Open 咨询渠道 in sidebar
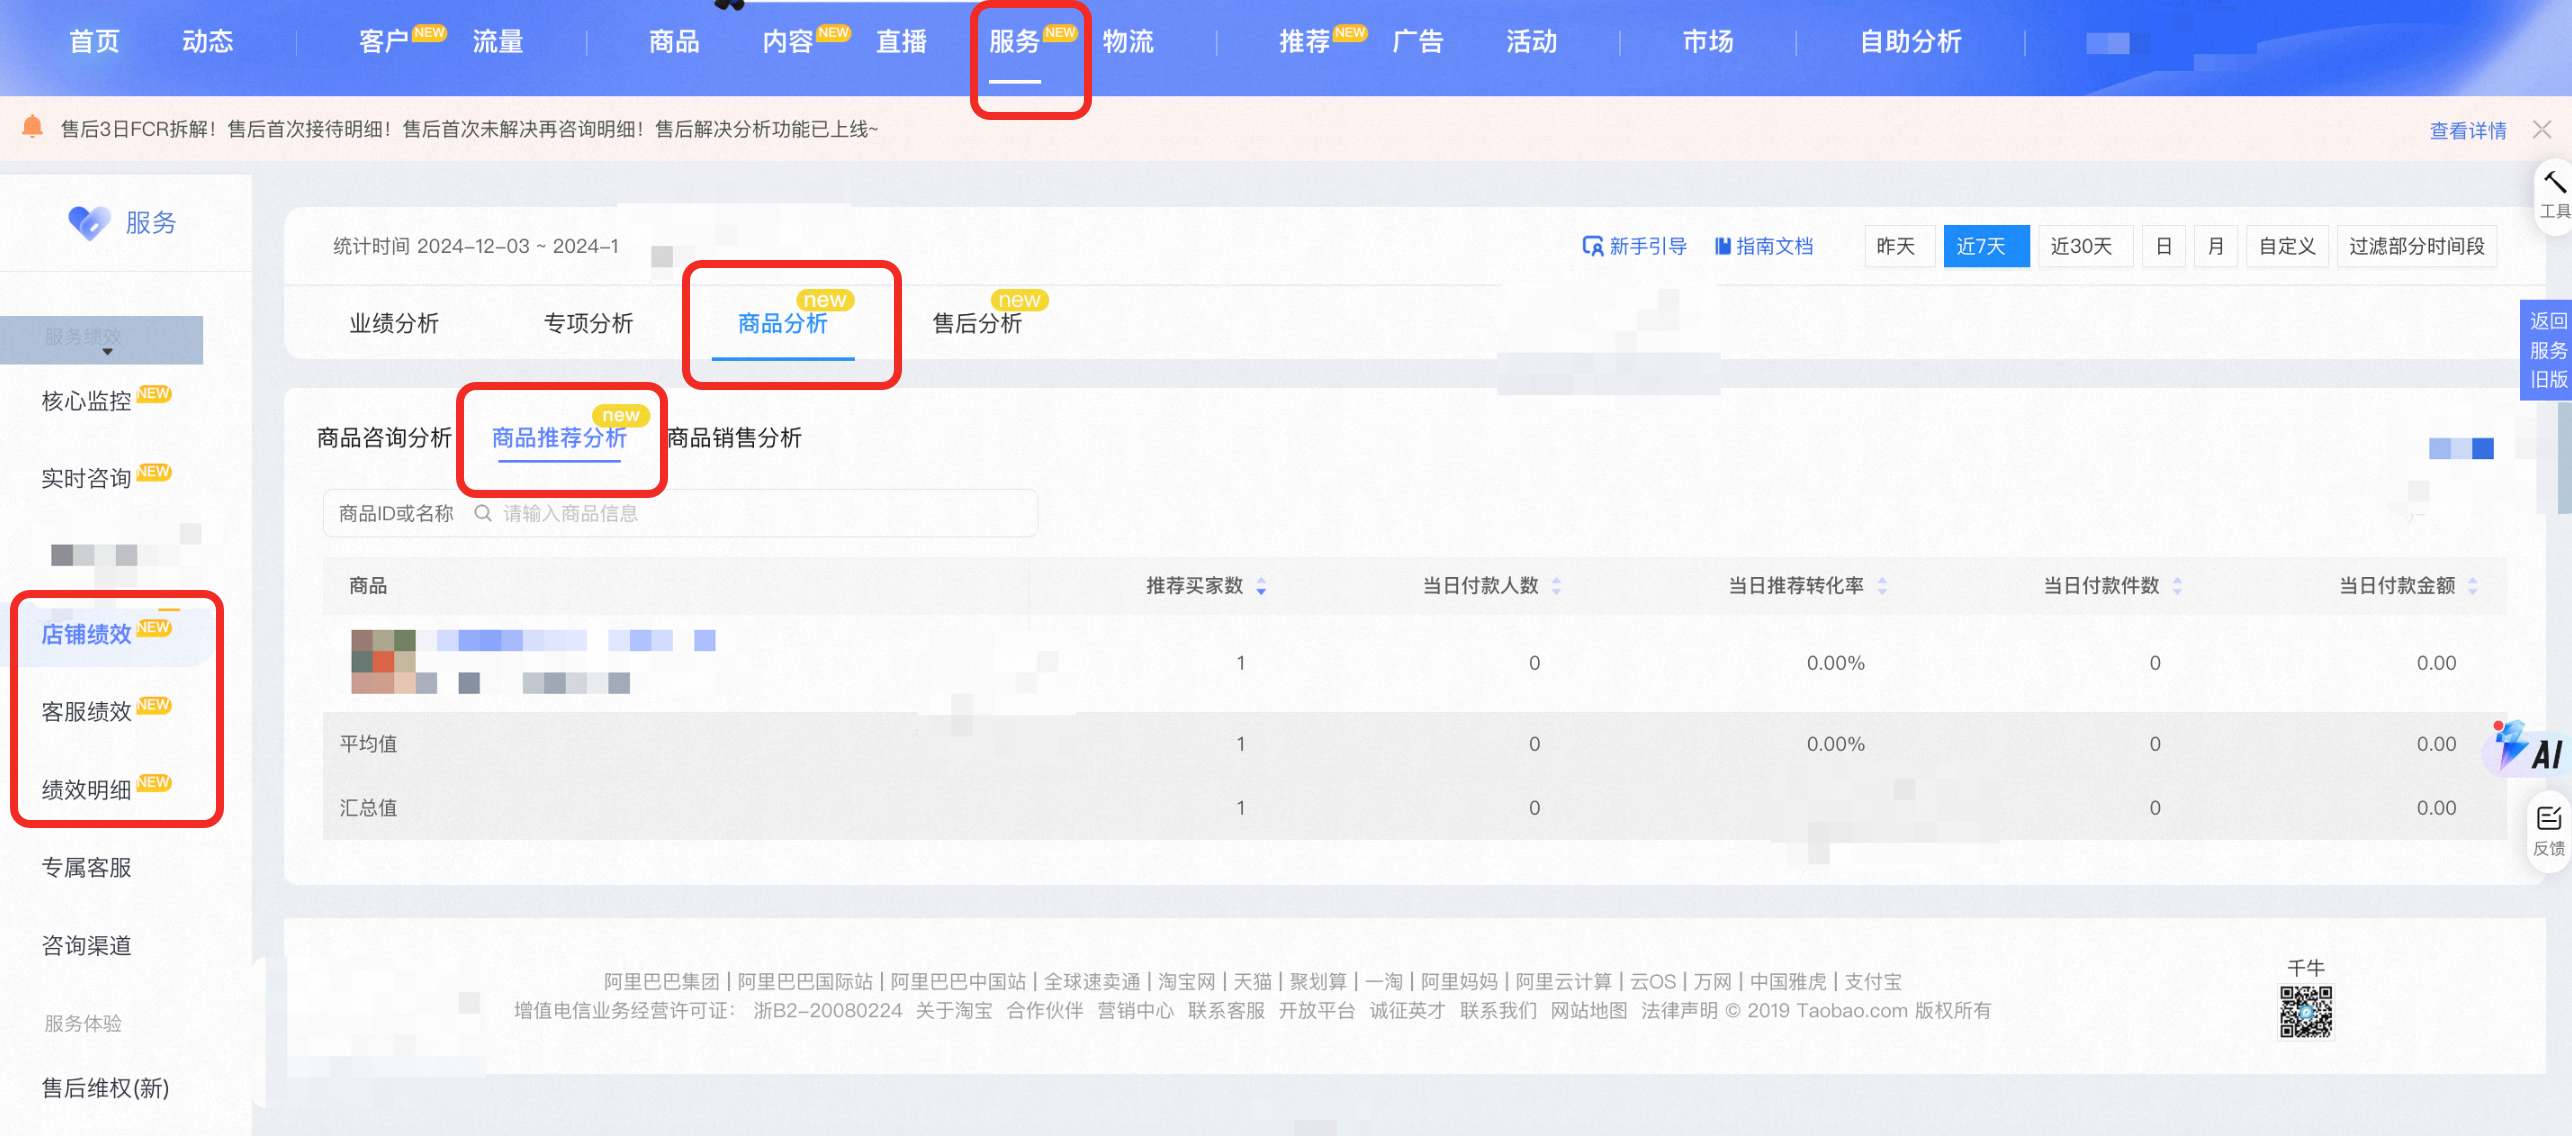The width and height of the screenshot is (2572, 1136). (x=87, y=946)
